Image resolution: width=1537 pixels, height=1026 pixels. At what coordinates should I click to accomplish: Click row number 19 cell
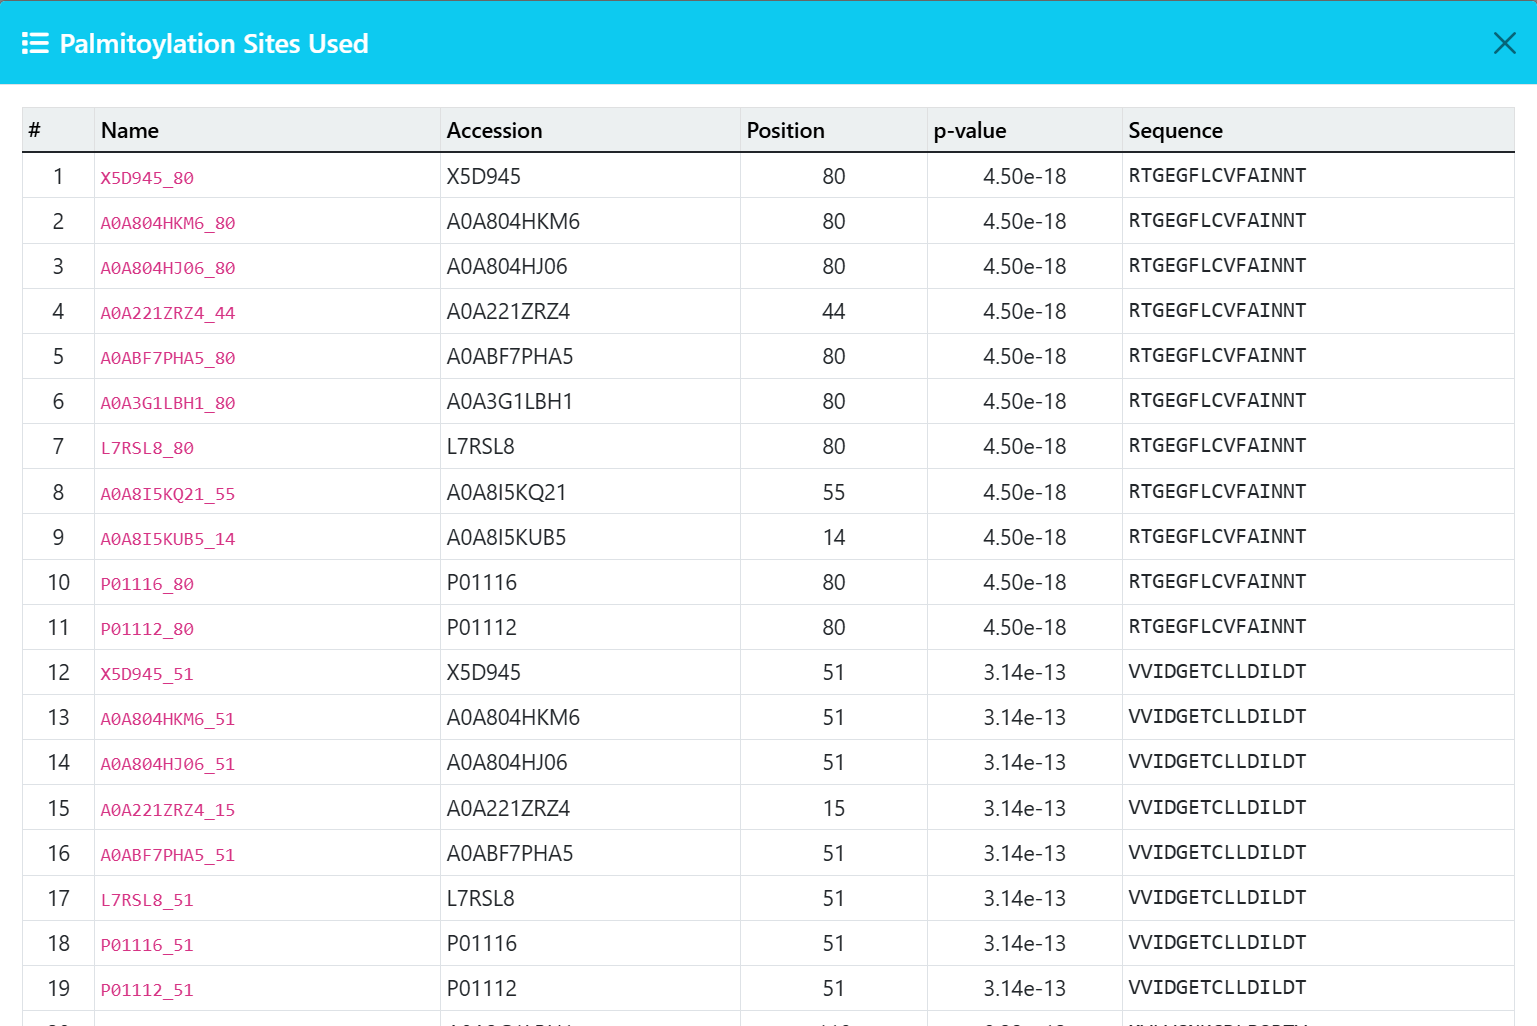pos(59,989)
